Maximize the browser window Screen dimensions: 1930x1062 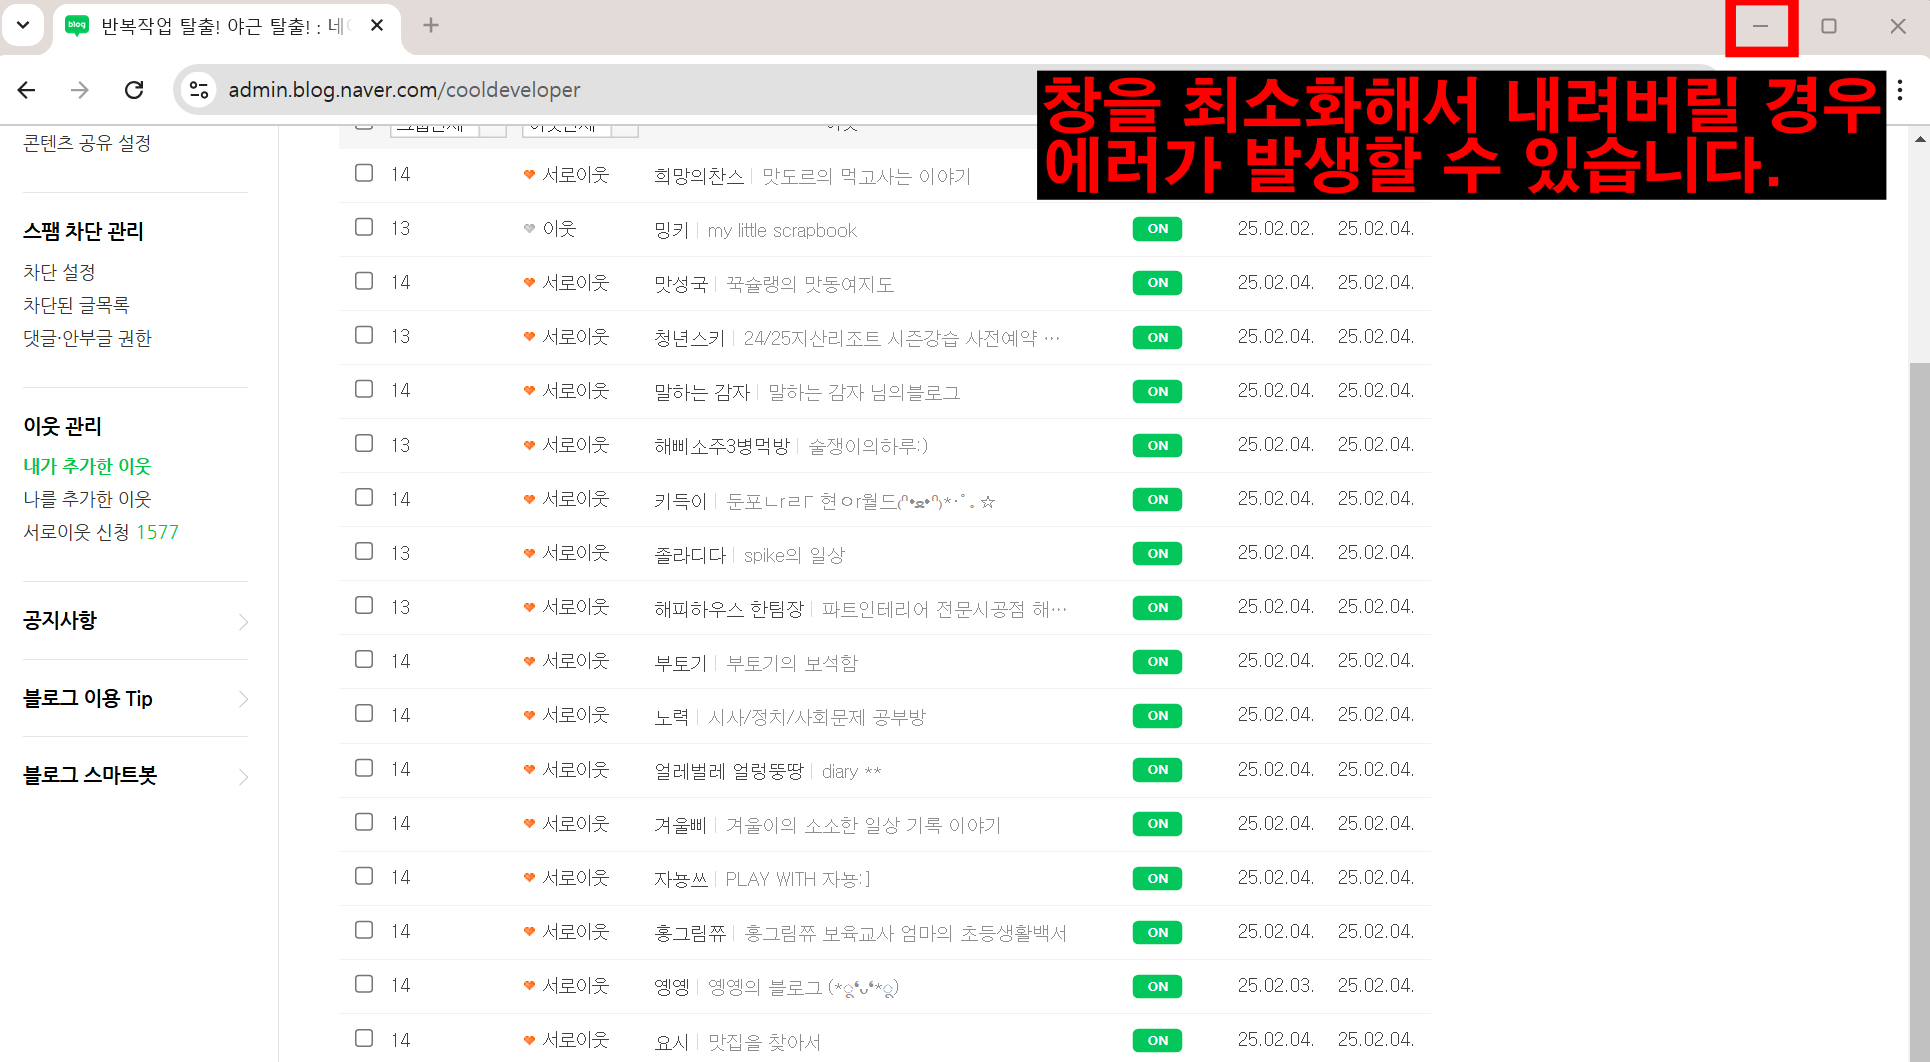pyautogui.click(x=1829, y=26)
